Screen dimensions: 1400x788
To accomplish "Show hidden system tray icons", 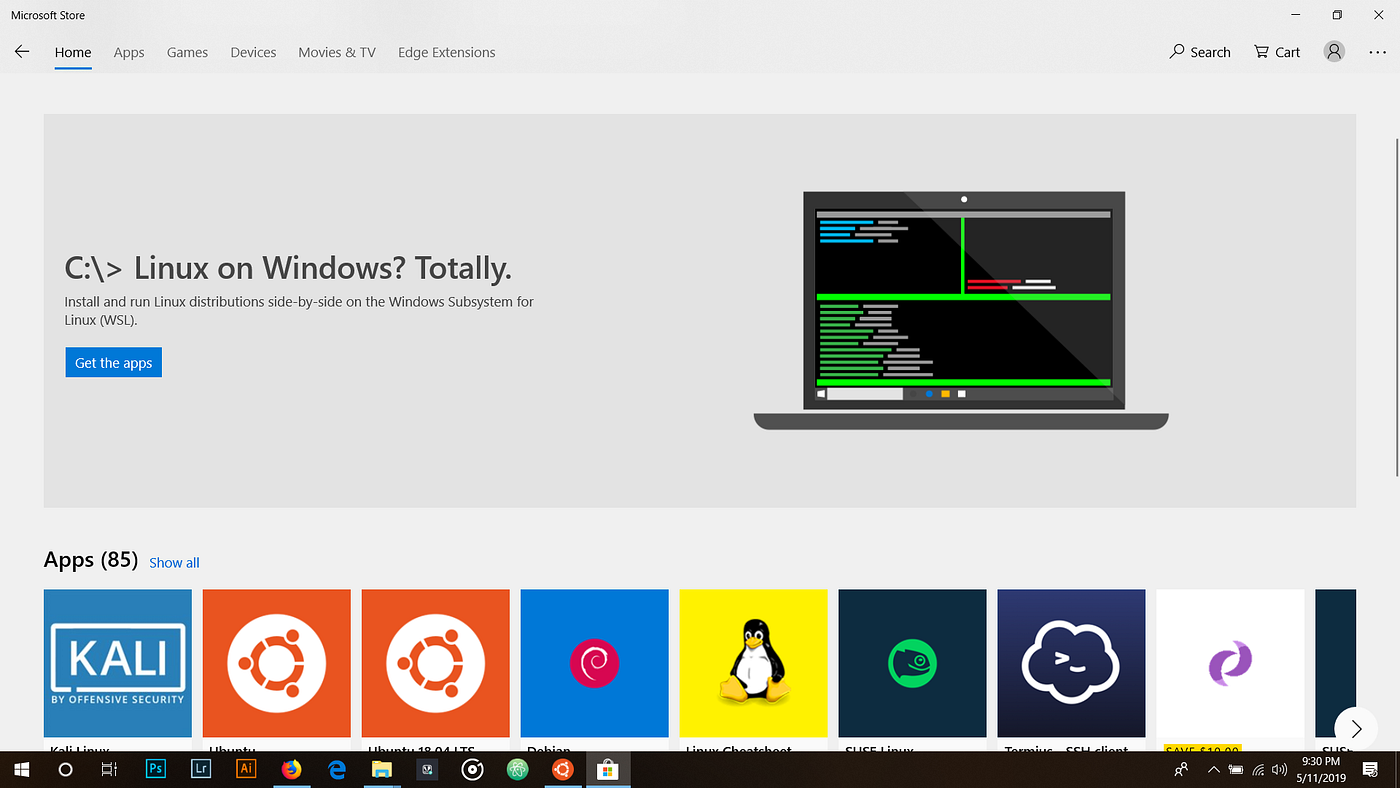I will click(x=1214, y=769).
